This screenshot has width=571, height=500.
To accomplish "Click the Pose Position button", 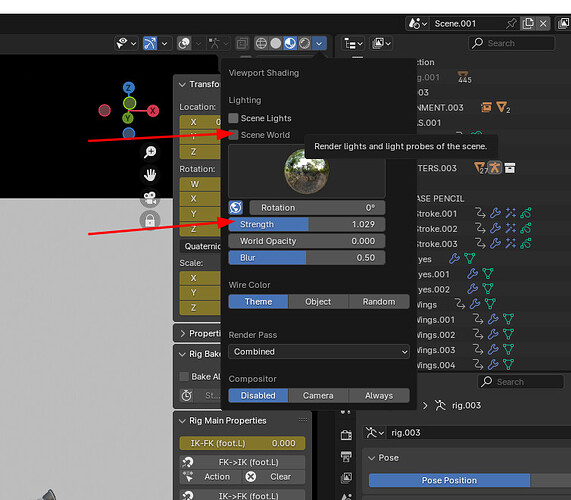I will pyautogui.click(x=449, y=481).
